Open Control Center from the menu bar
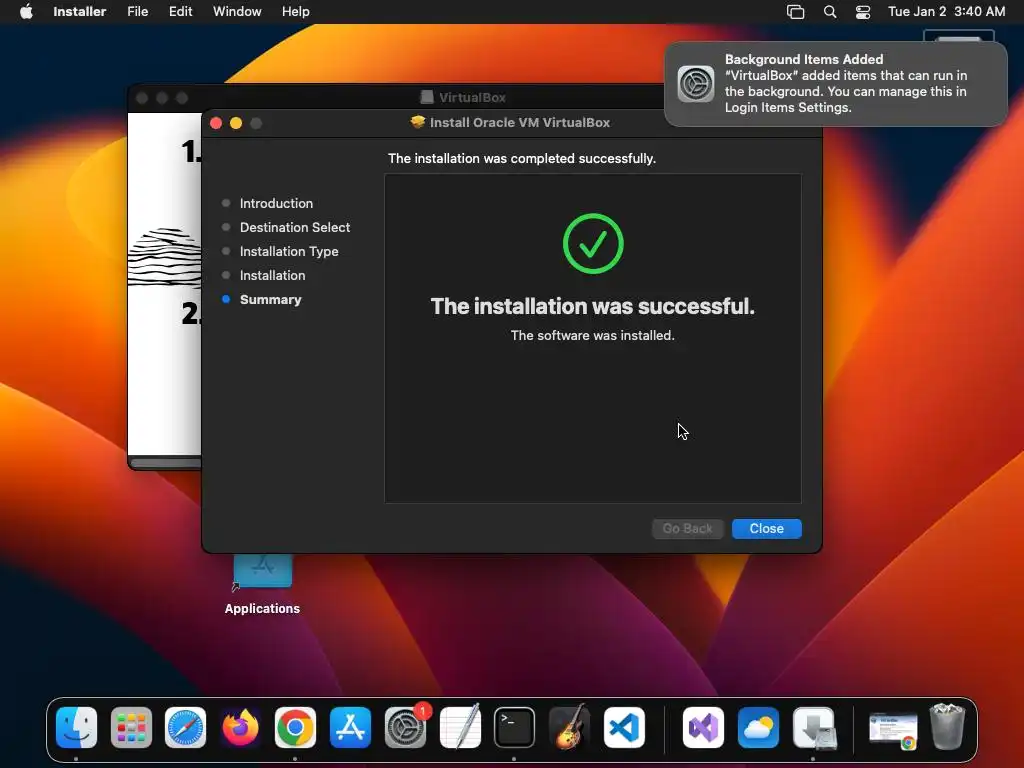The image size is (1024, 768). point(863,12)
